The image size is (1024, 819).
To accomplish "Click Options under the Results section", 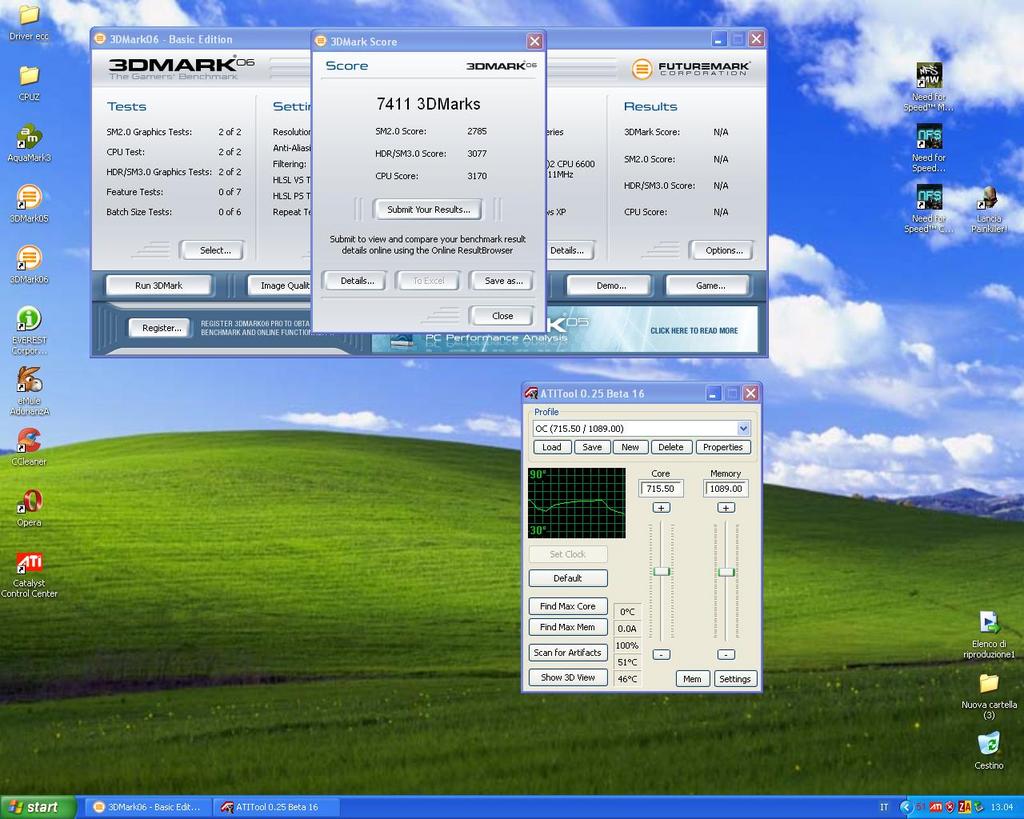I will click(723, 250).
